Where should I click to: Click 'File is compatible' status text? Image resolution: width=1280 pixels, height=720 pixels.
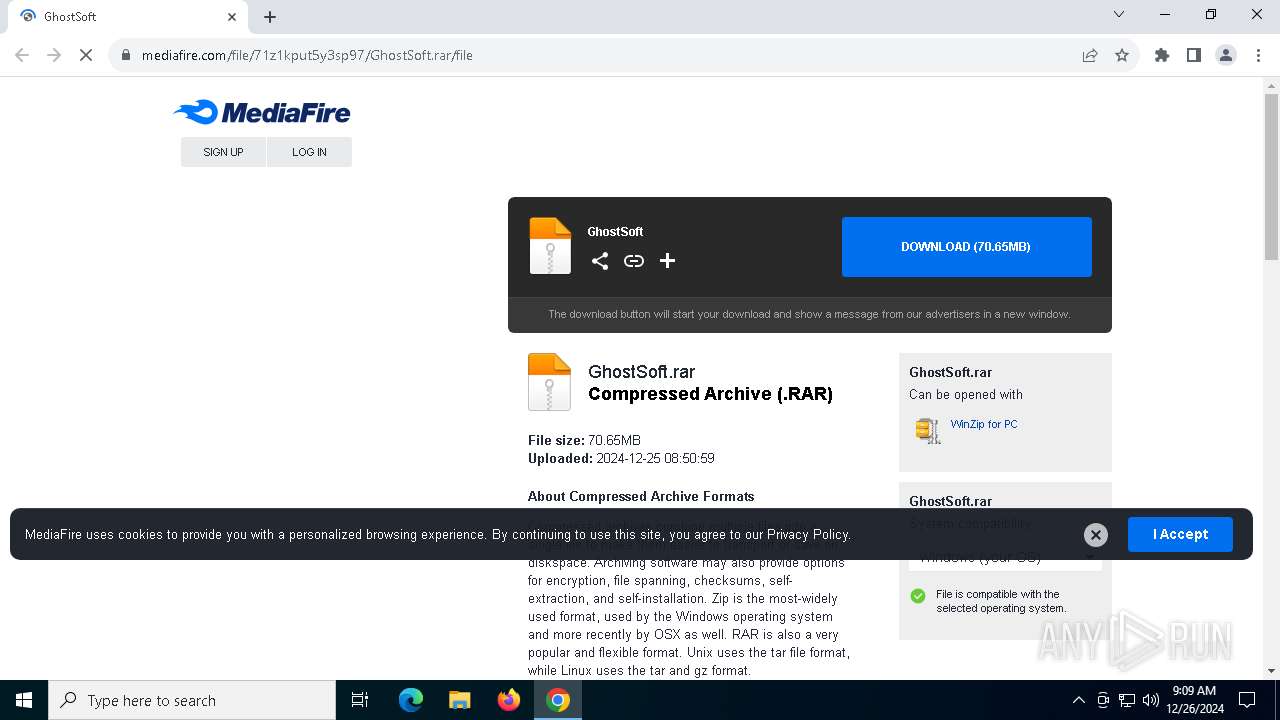[1001, 601]
